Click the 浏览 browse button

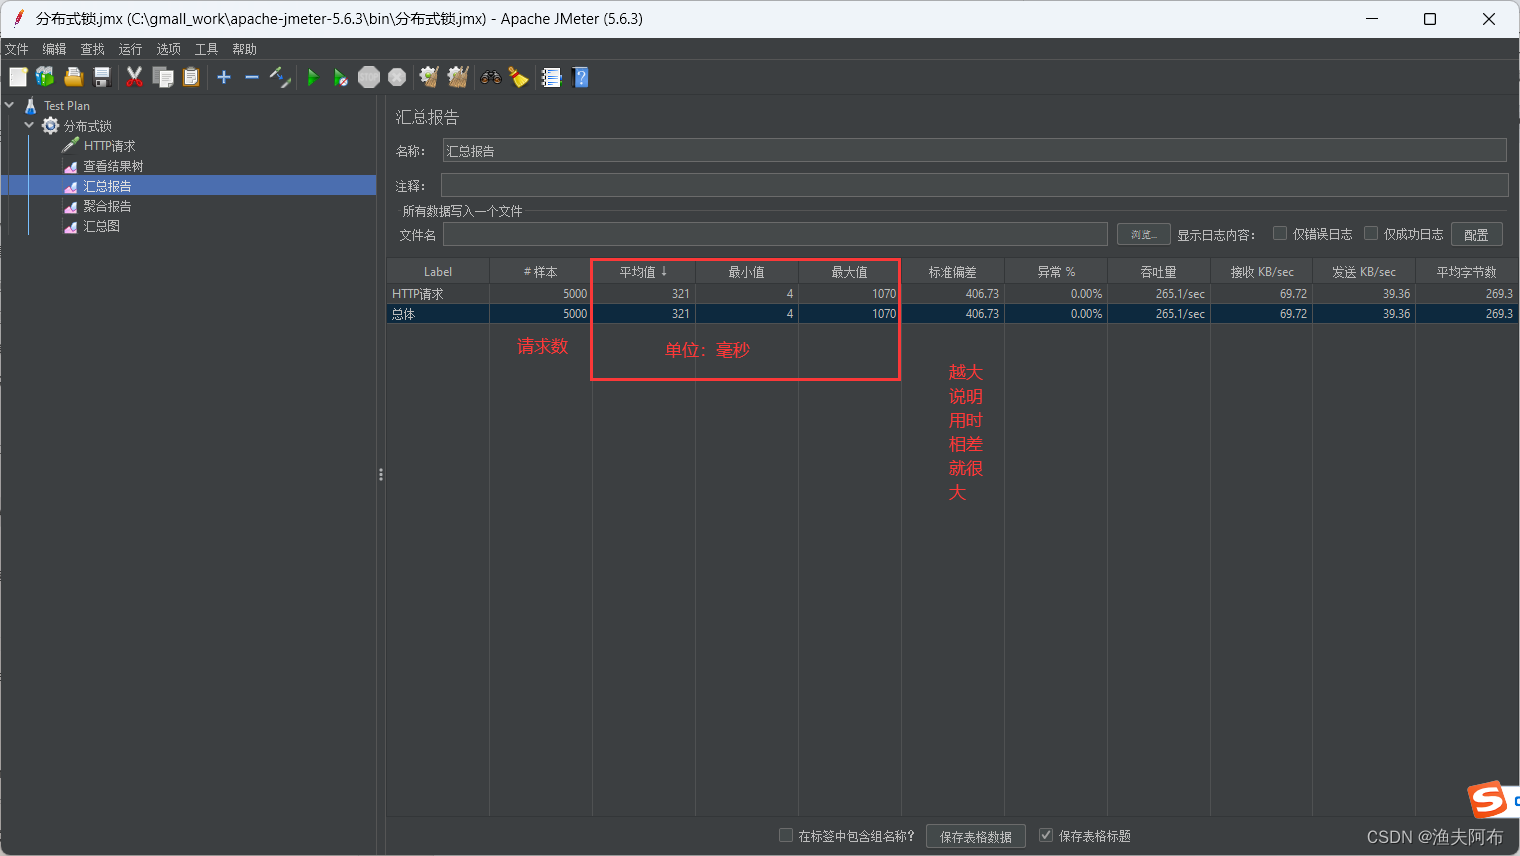[x=1143, y=234]
